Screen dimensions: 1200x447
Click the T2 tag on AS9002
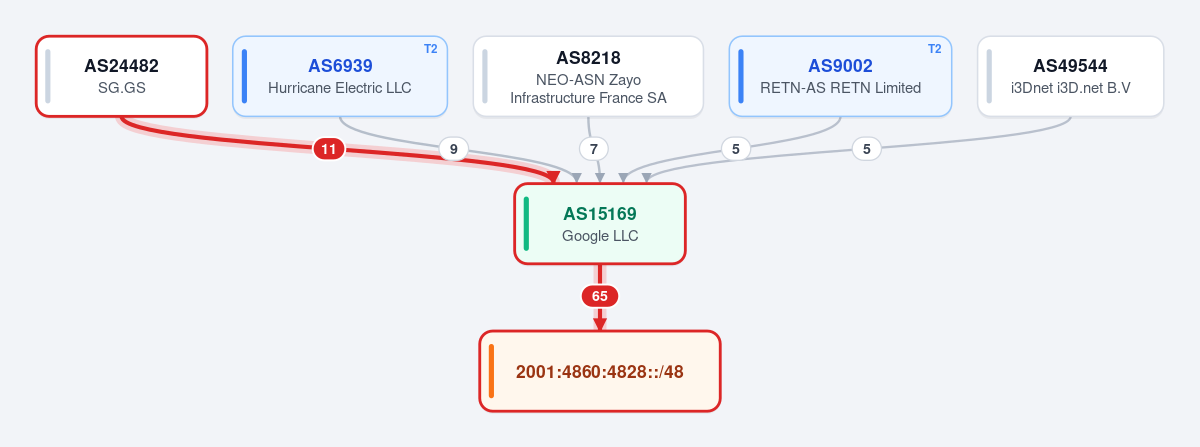935,48
